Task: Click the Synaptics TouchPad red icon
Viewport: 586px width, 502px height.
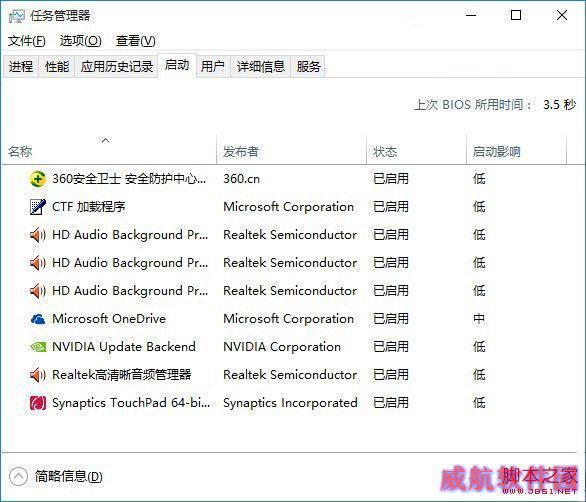Action: pos(37,403)
